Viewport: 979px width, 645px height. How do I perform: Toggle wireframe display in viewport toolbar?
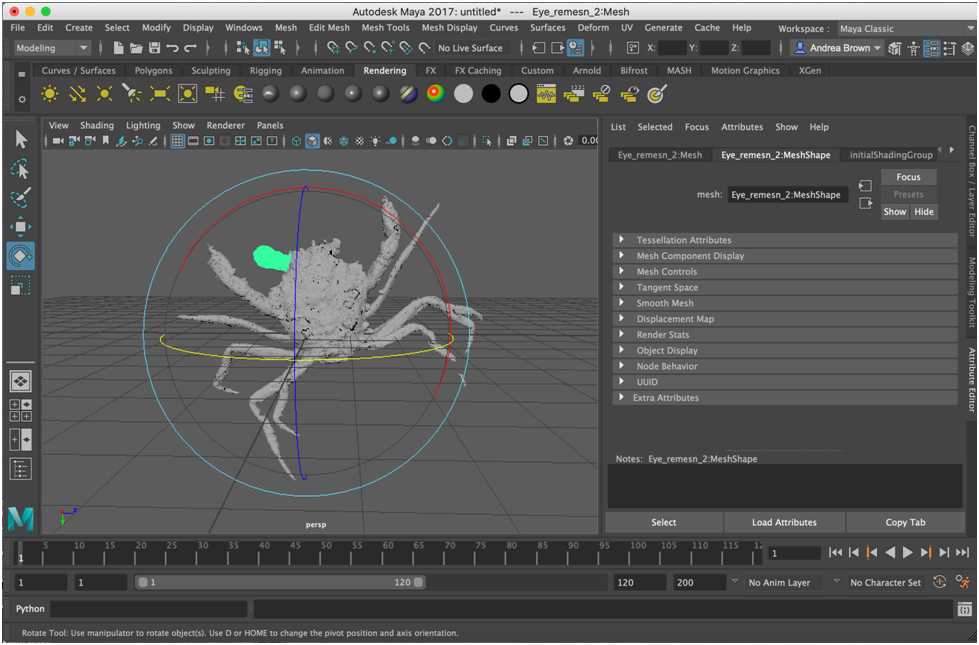point(297,141)
